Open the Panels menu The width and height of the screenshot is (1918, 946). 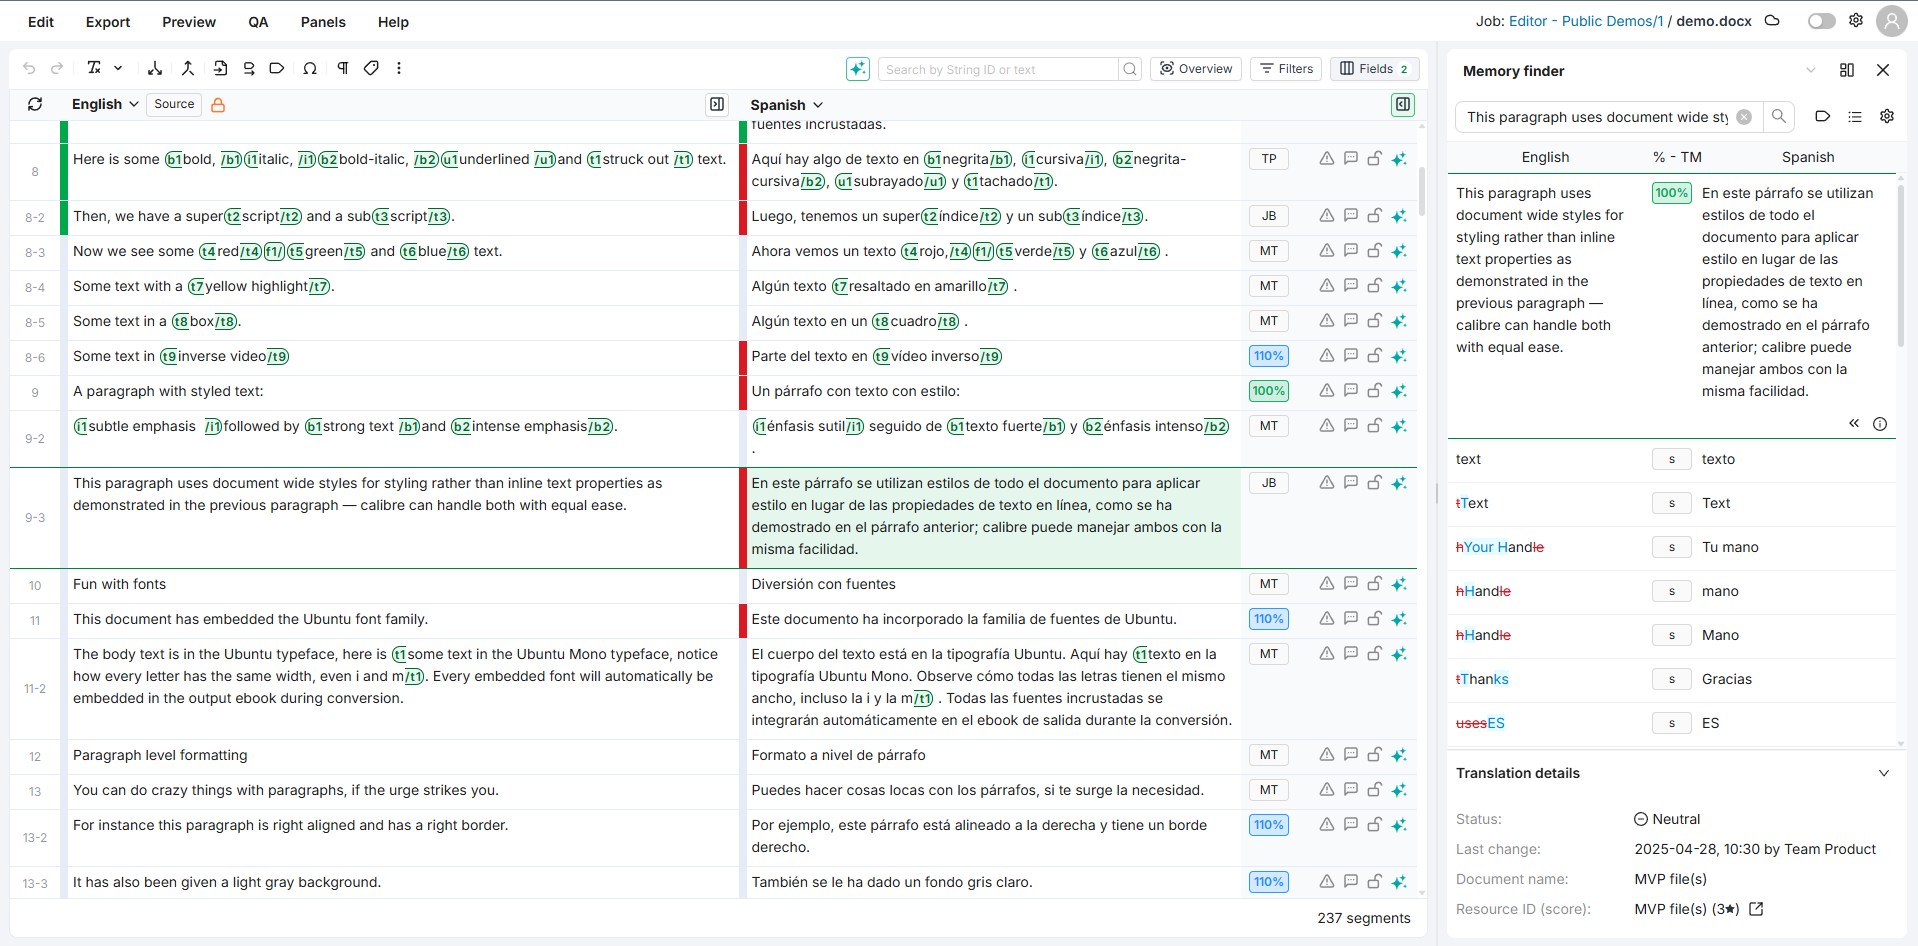coord(322,22)
